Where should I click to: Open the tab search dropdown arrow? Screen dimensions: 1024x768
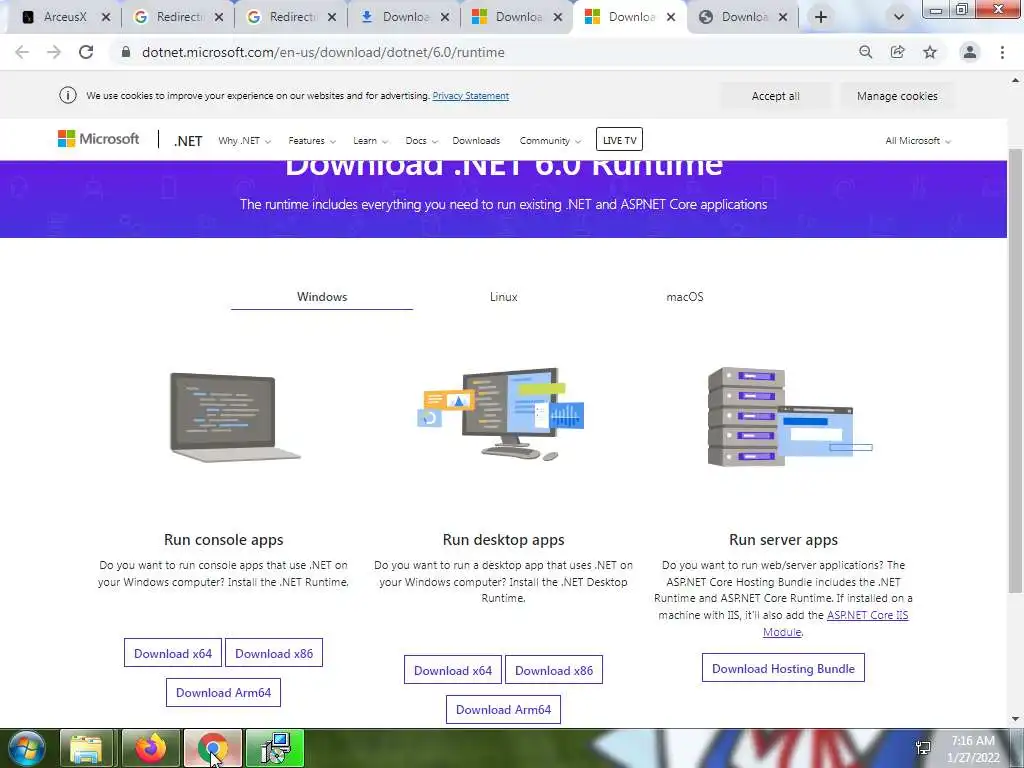point(899,17)
